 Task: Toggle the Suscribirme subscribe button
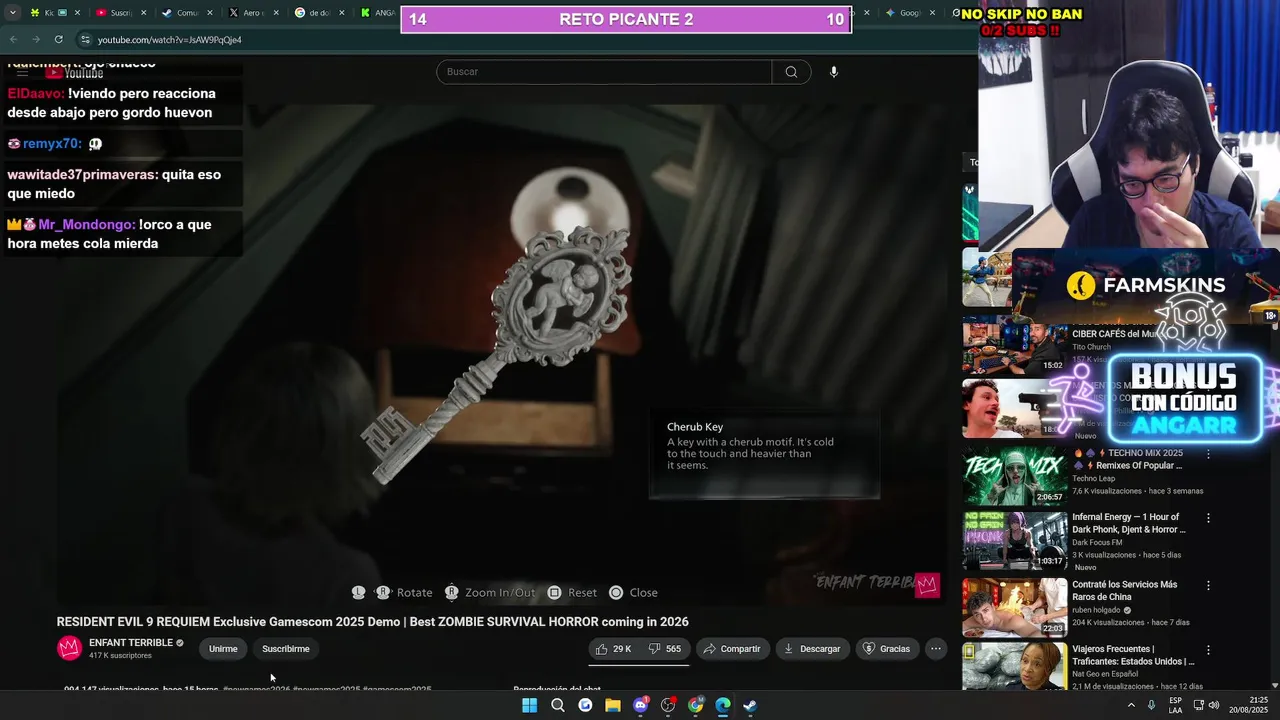(286, 649)
